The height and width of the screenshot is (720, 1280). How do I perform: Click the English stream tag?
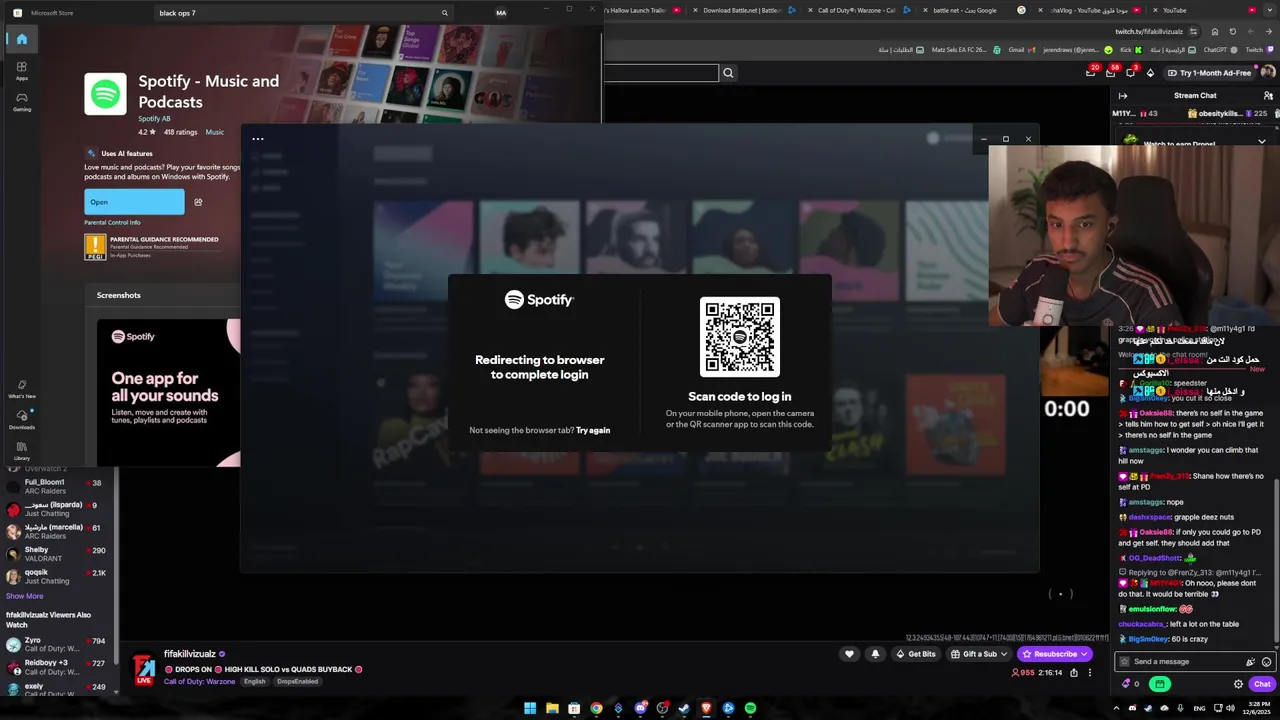(255, 682)
